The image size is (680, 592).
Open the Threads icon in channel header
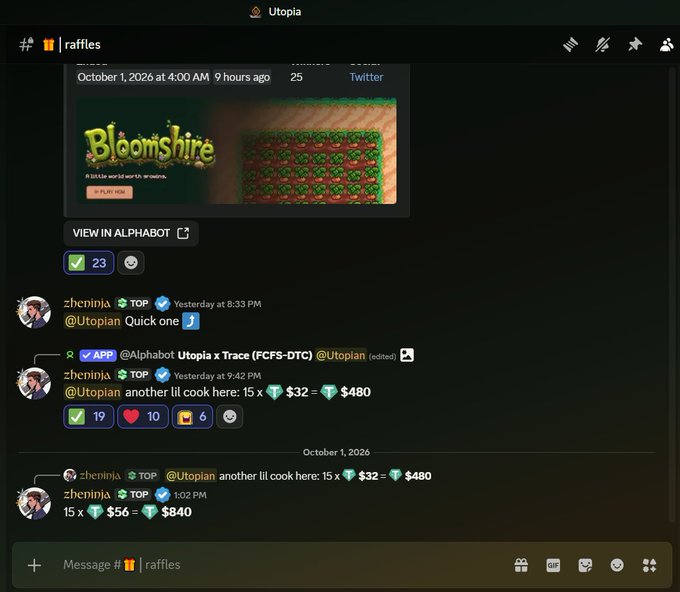pos(570,44)
